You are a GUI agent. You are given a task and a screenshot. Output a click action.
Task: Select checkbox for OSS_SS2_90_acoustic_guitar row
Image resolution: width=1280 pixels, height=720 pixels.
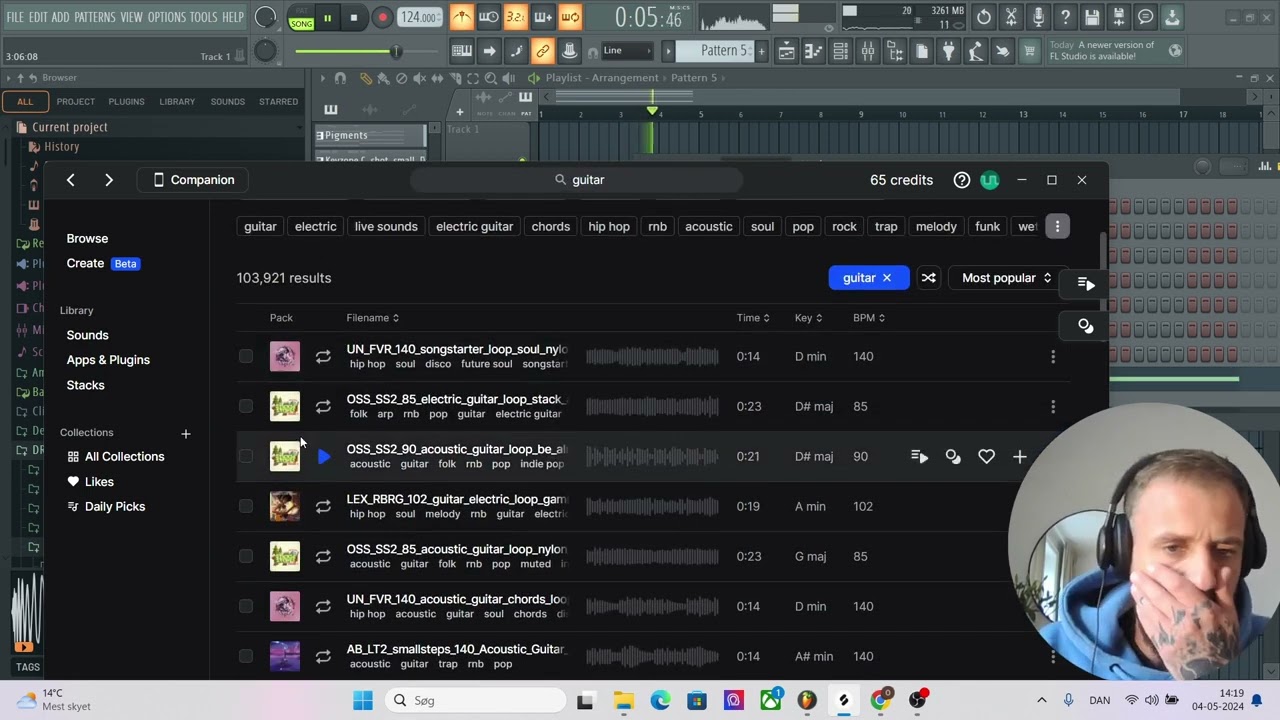pos(246,456)
